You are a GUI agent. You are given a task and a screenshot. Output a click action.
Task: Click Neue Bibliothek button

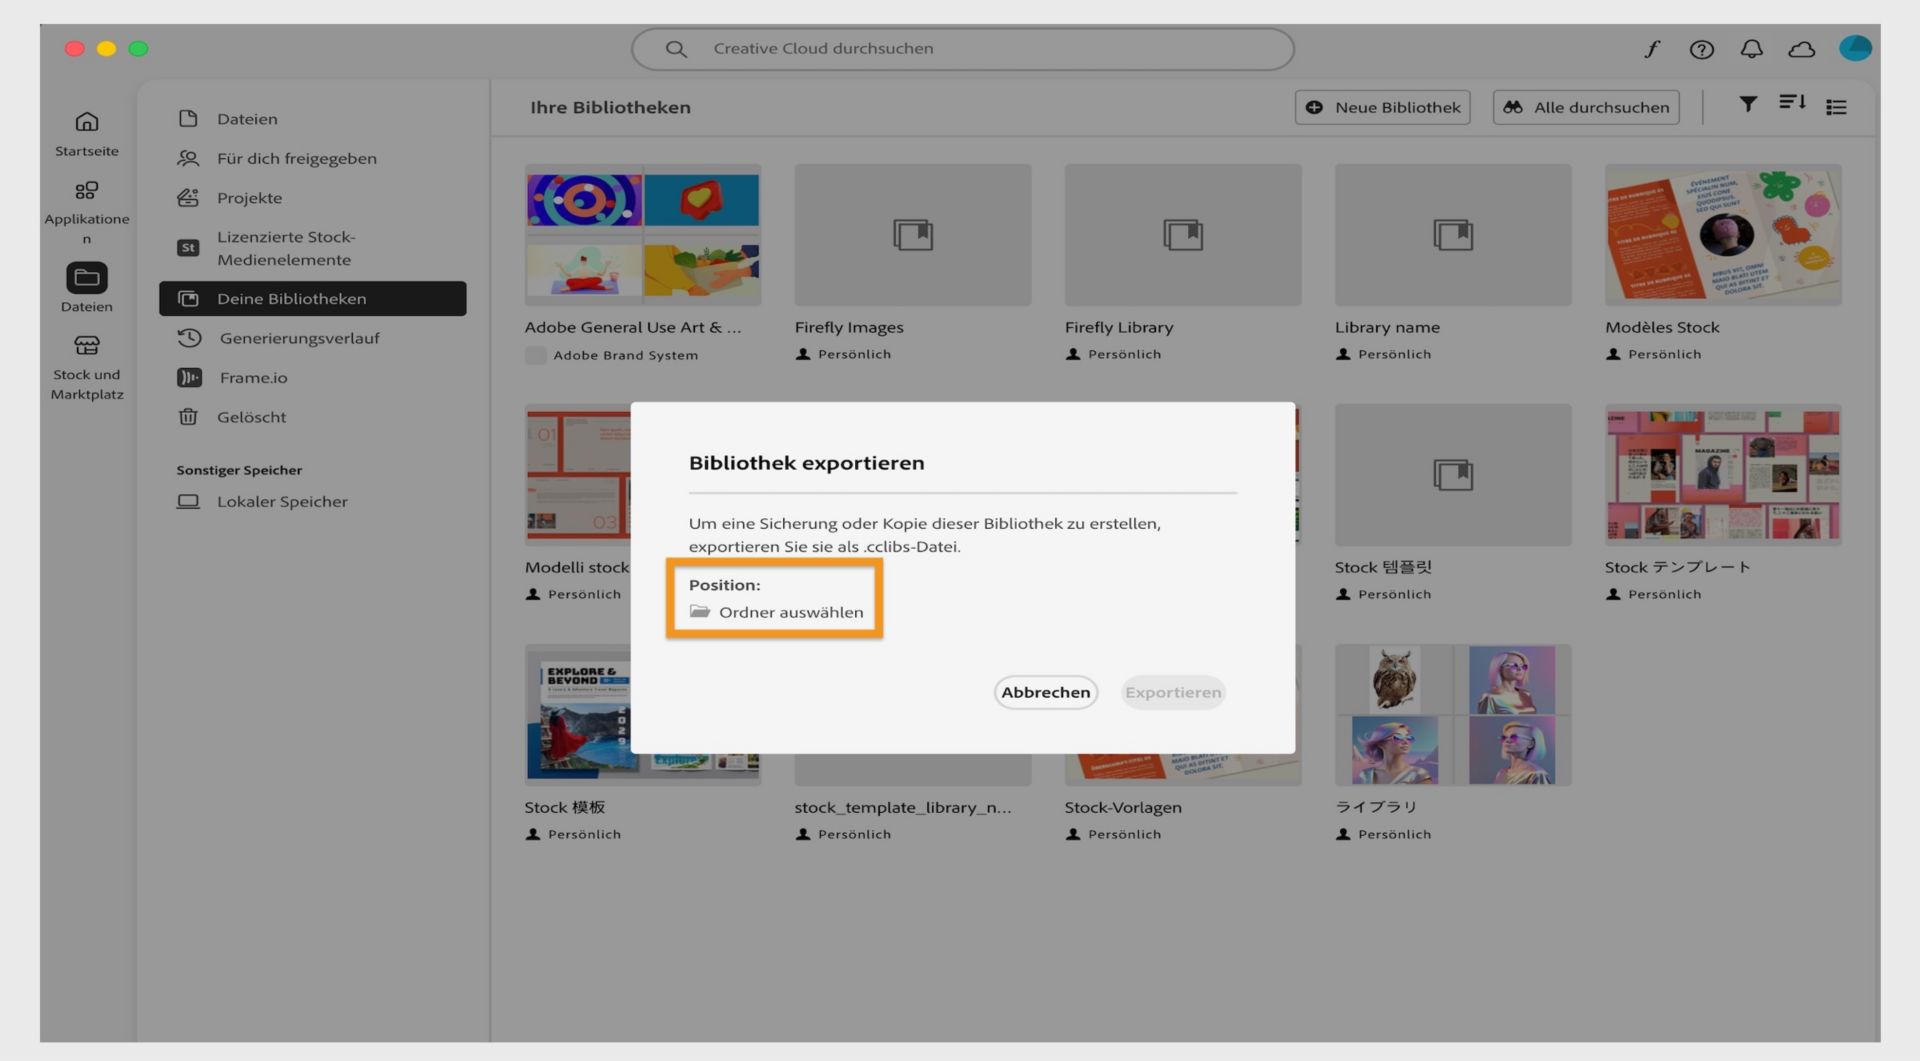pyautogui.click(x=1382, y=107)
